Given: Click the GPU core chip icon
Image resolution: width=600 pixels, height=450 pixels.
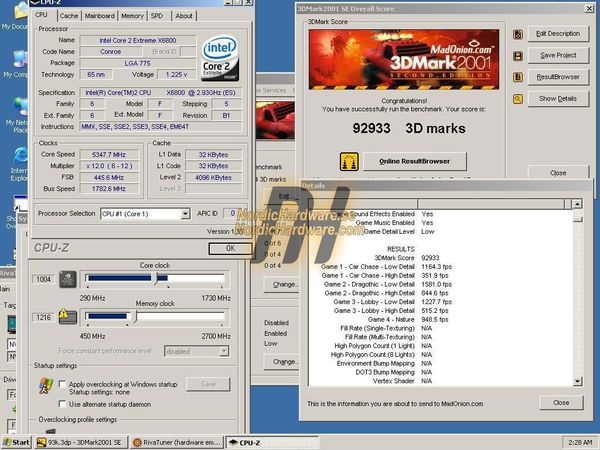Looking at the screenshot, I should pyautogui.click(x=68, y=279).
